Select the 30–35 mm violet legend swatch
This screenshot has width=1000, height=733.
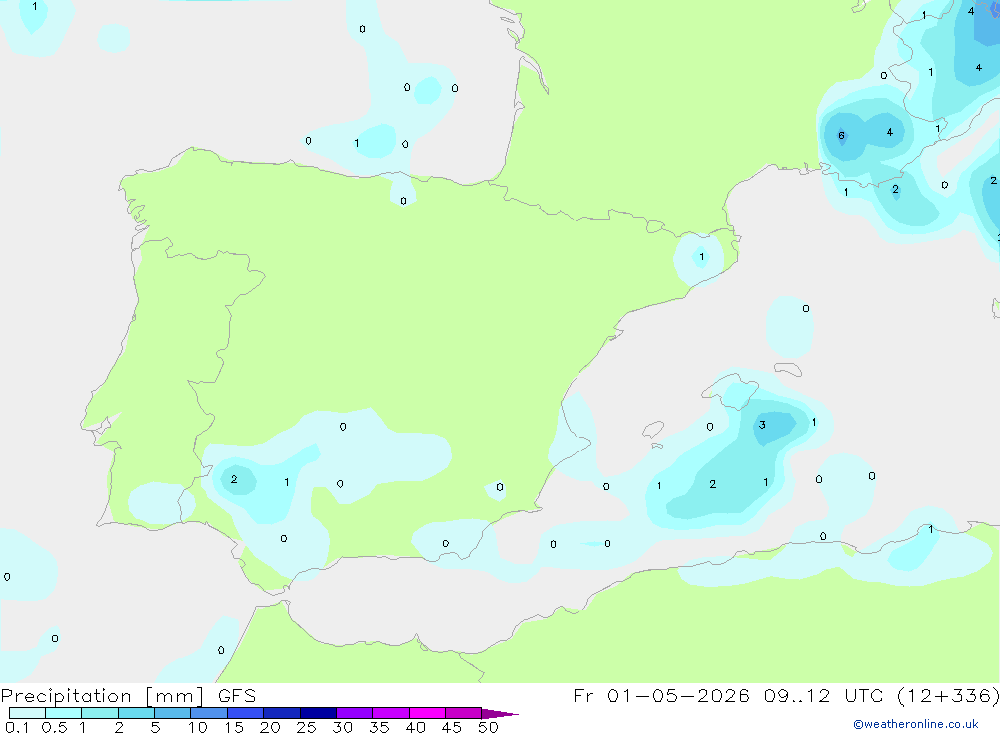click(x=354, y=713)
